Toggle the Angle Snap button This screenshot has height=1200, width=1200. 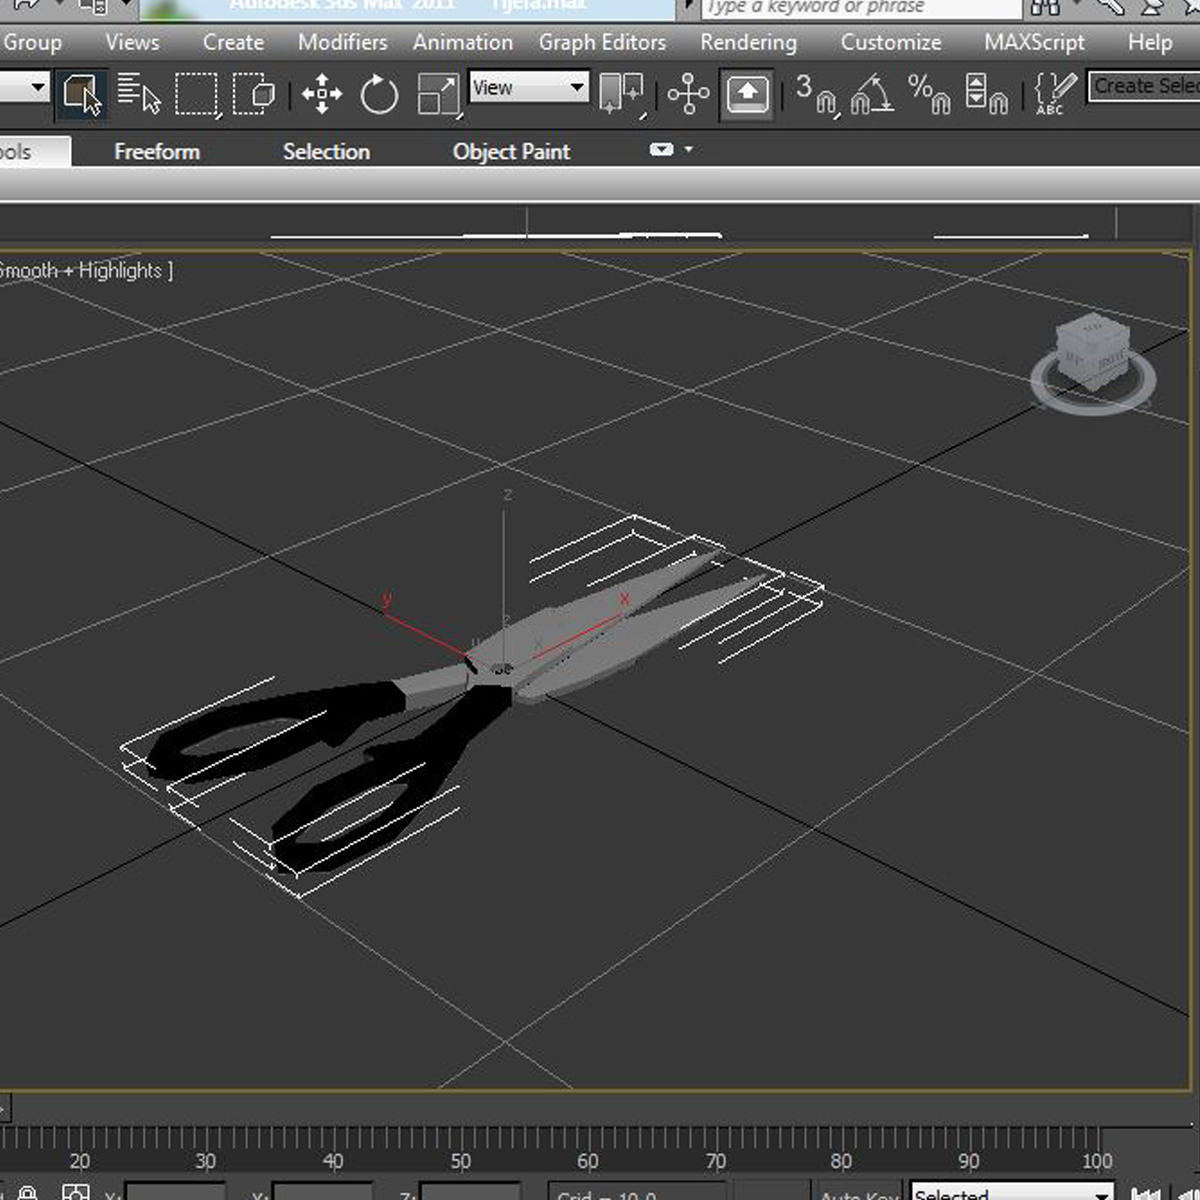(872, 94)
